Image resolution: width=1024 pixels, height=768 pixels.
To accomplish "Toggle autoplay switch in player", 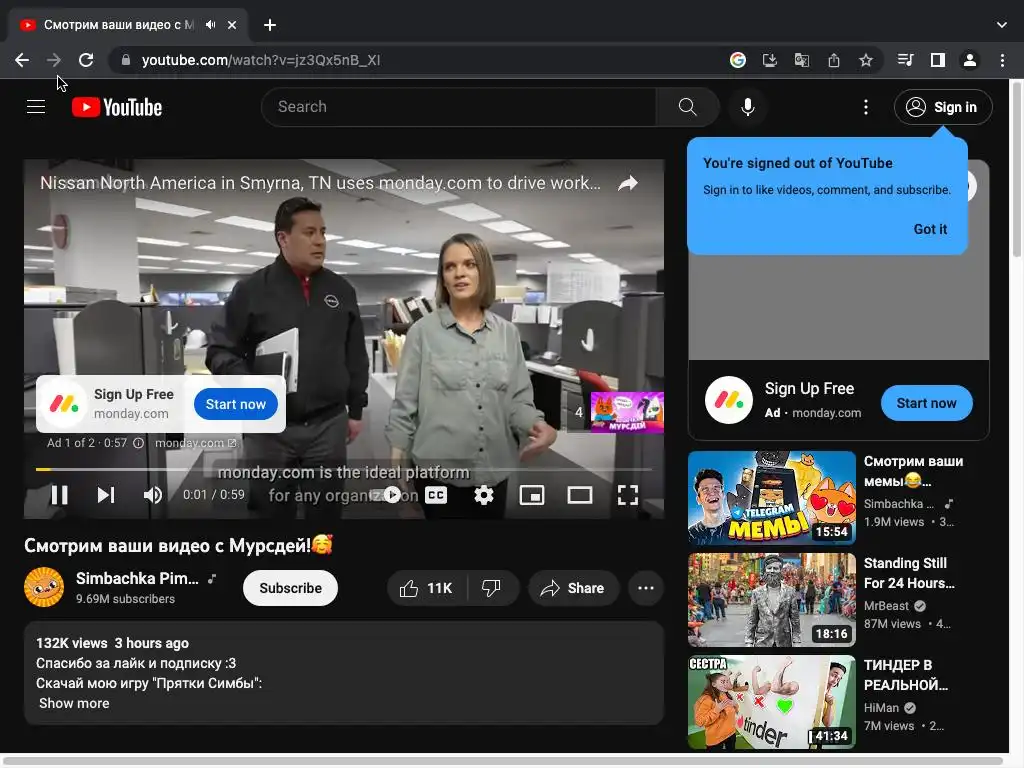I will (x=392, y=495).
